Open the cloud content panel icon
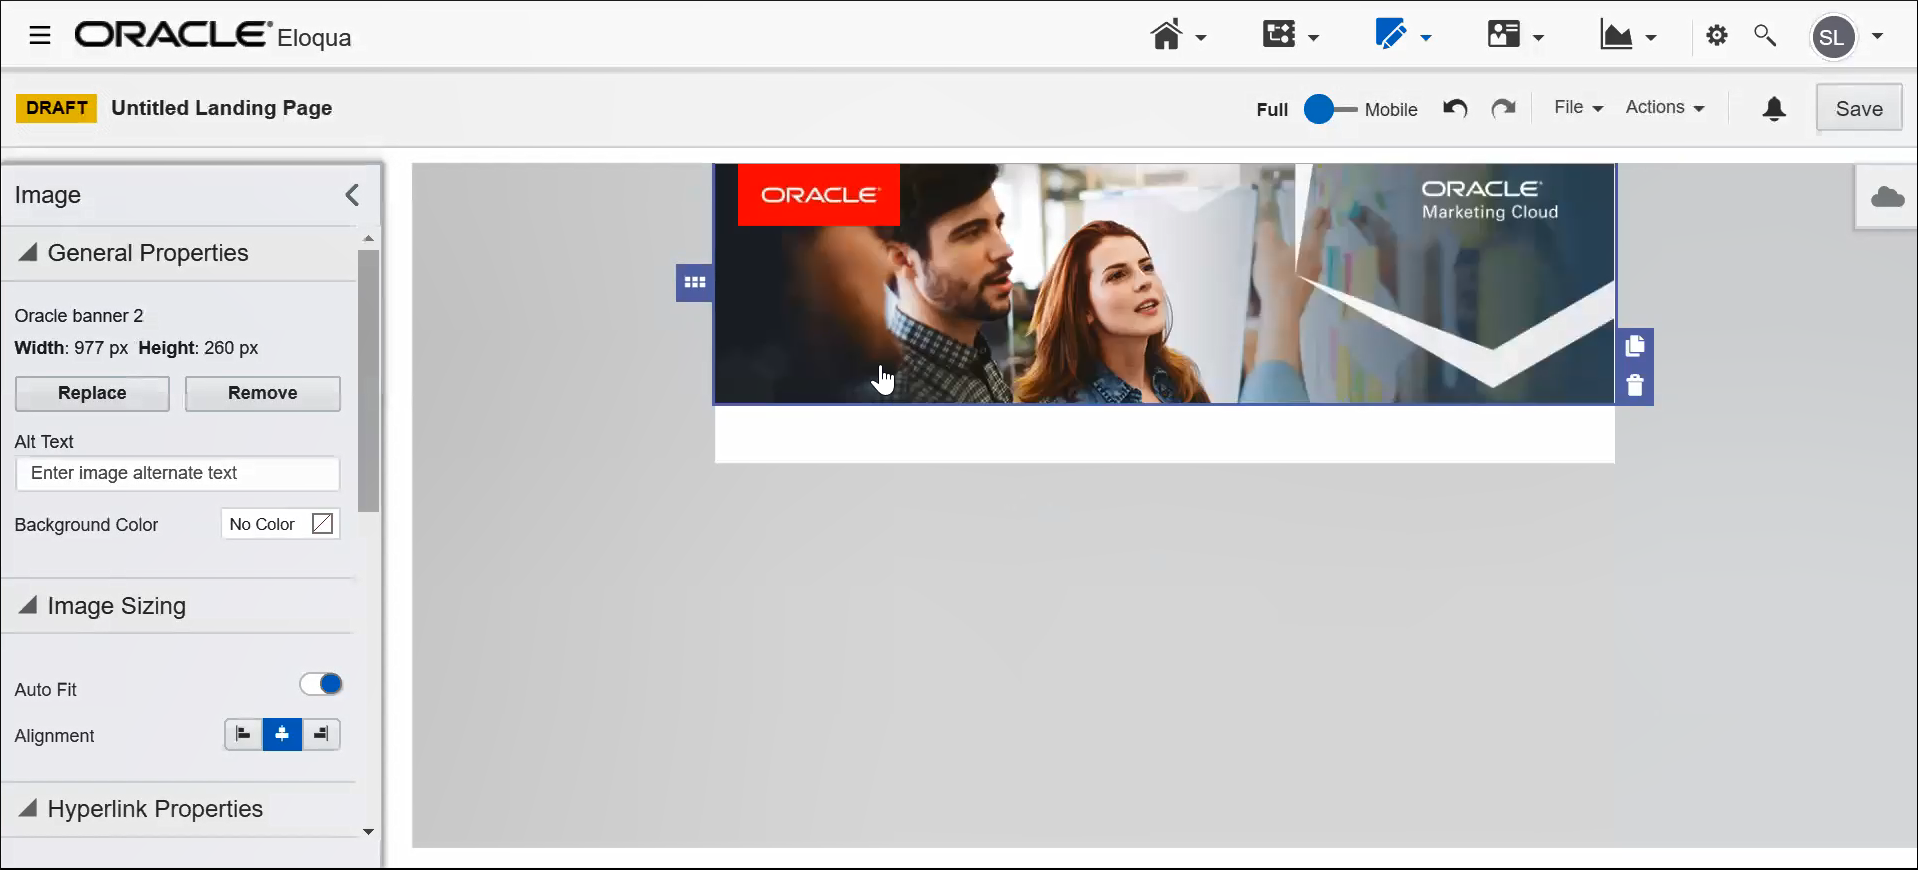The height and width of the screenshot is (870, 1918). coord(1887,197)
